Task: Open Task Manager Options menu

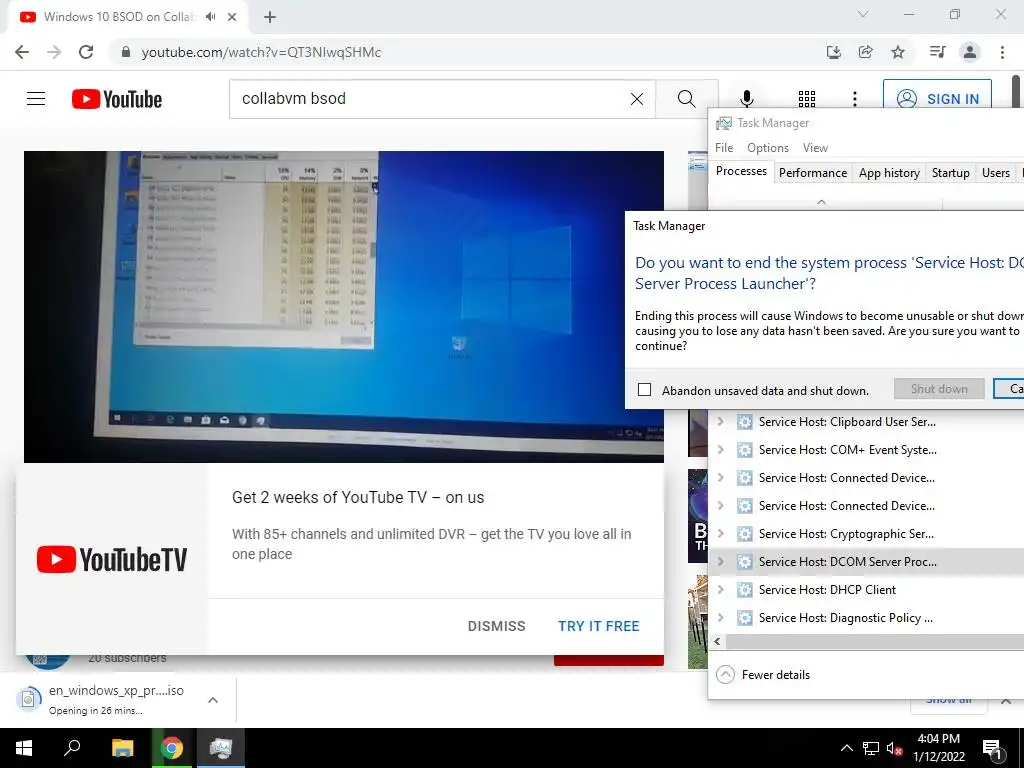Action: pos(768,148)
